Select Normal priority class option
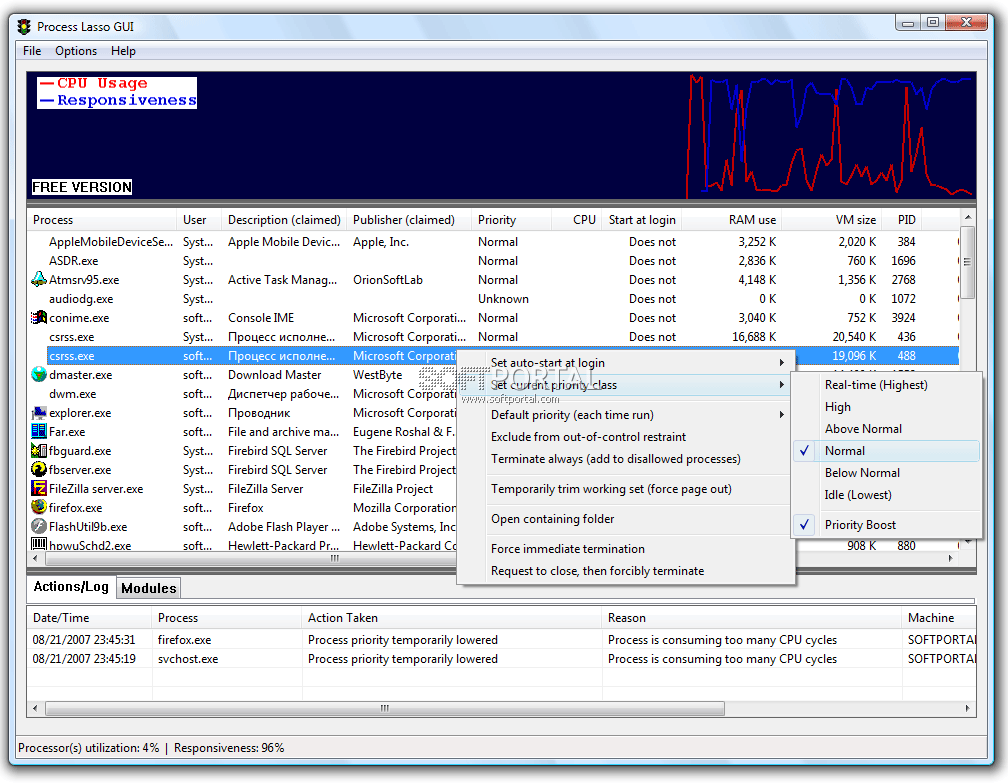 coord(886,450)
